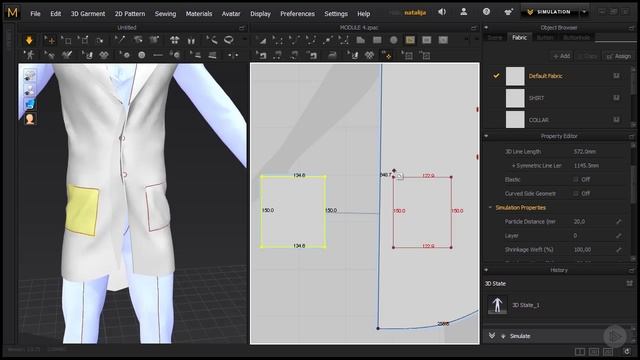Click the avatar head display icon in 3D view

[x=30, y=119]
